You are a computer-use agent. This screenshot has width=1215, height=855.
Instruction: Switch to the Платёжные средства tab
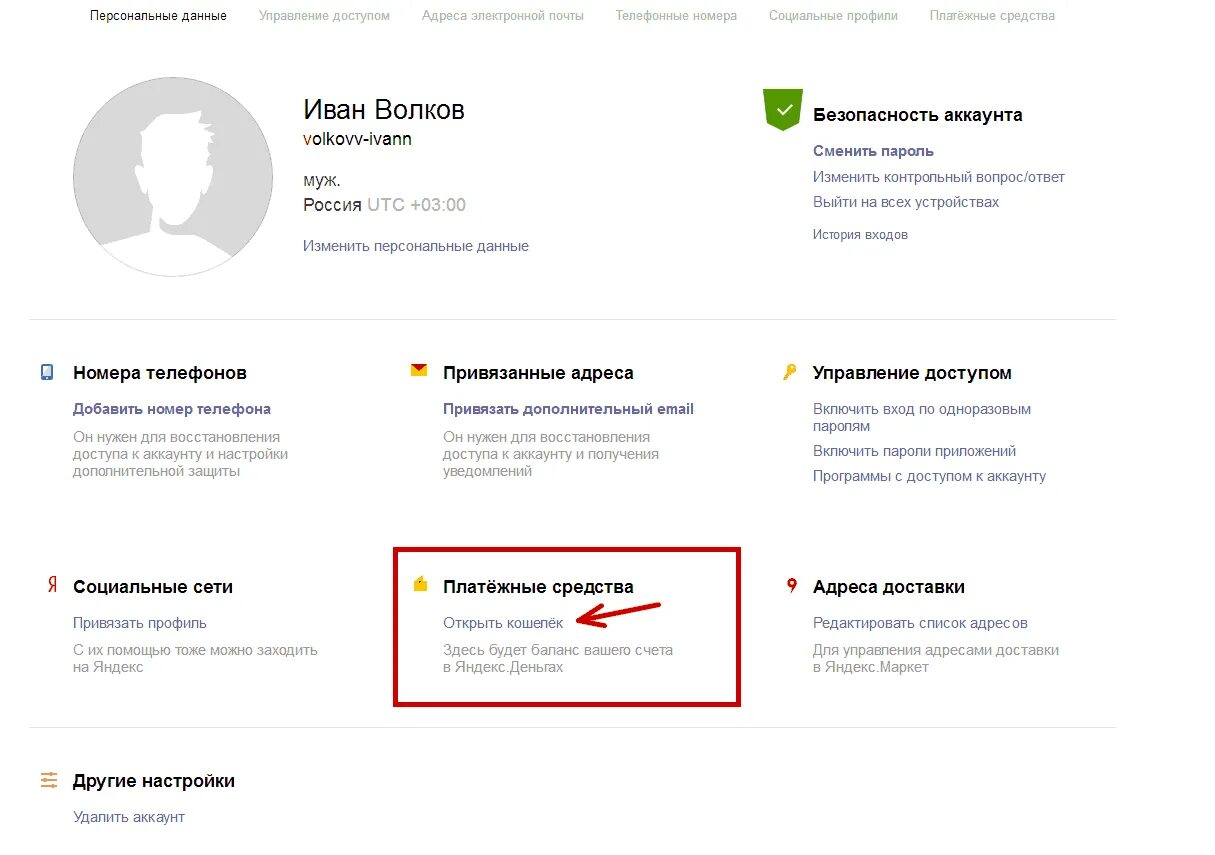(992, 16)
